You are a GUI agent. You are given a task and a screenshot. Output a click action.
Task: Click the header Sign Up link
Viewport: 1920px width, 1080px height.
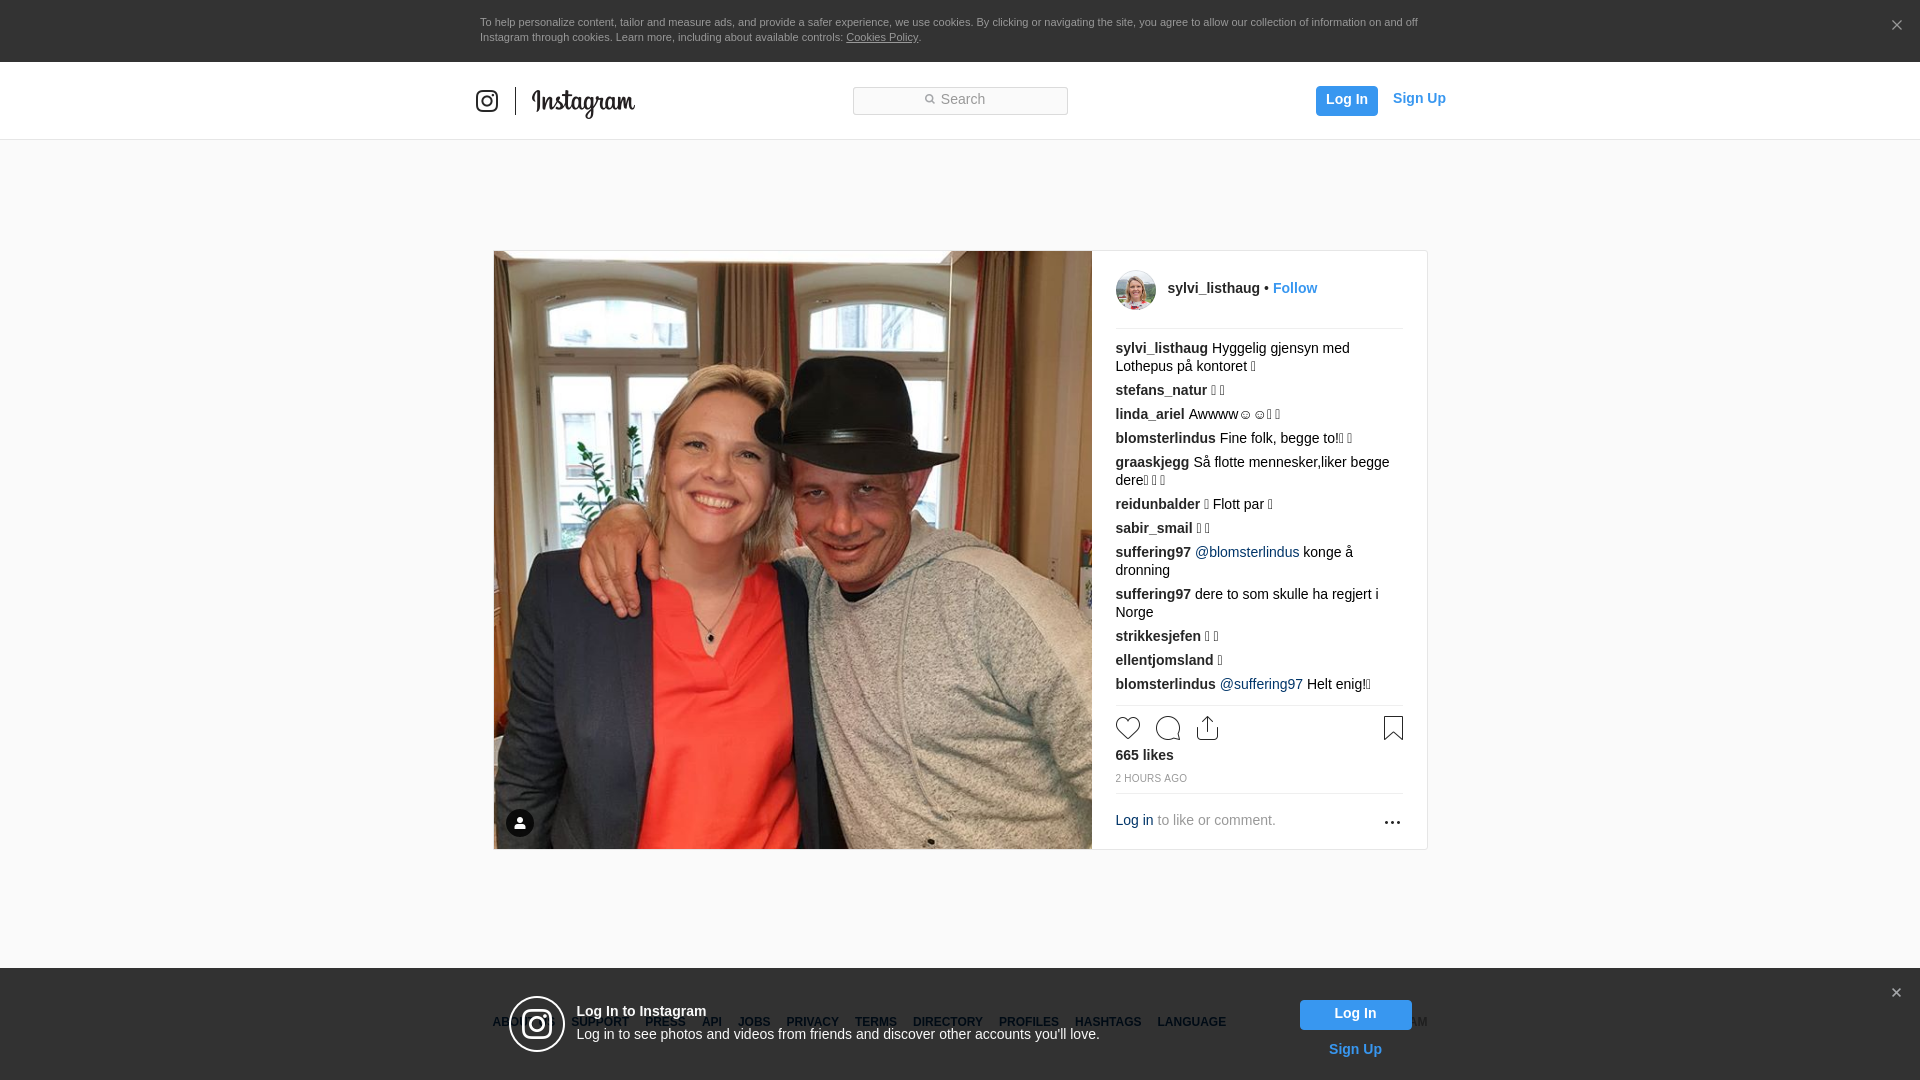point(1419,98)
